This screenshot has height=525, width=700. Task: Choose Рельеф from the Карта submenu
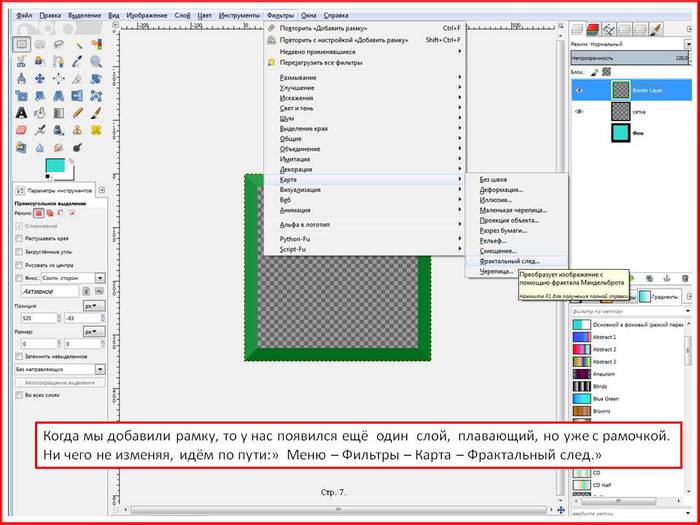517,241
